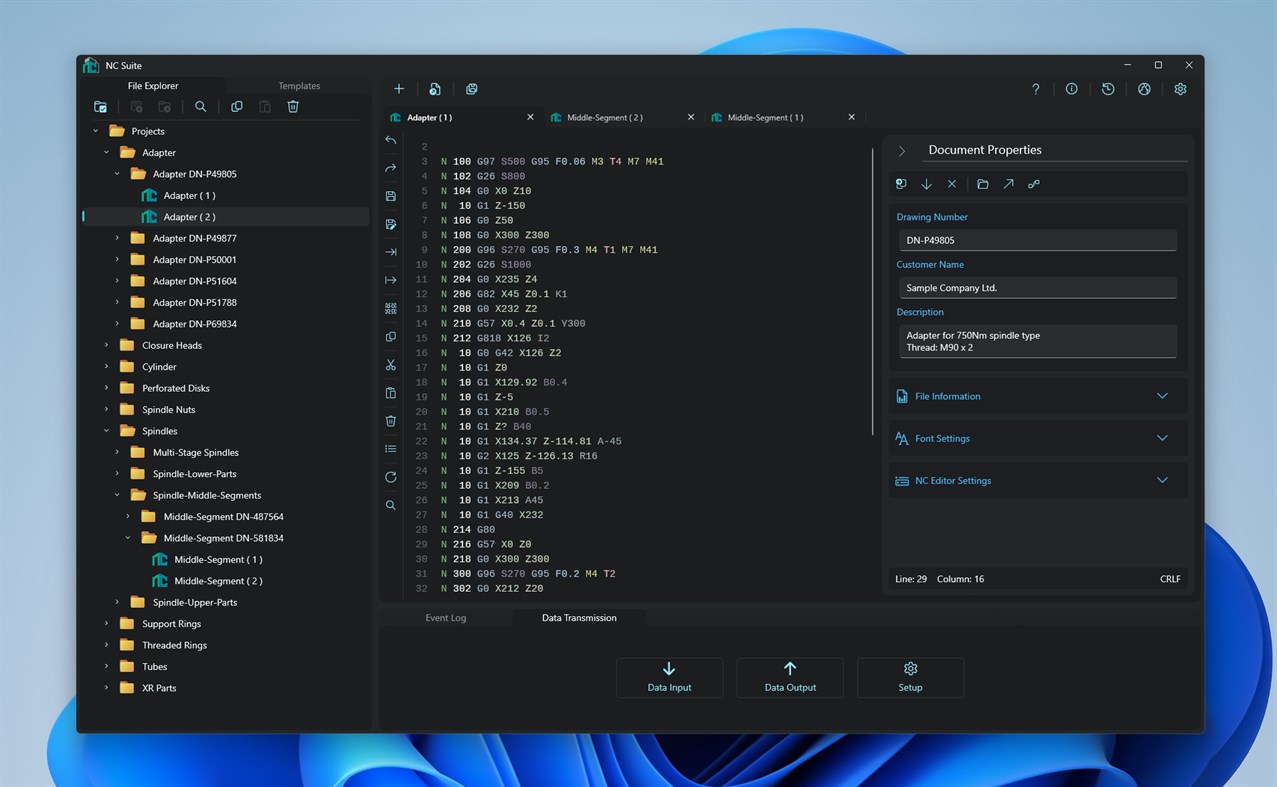Open the Middle-Segment (2) editor tab
The width and height of the screenshot is (1277, 787).
point(604,117)
